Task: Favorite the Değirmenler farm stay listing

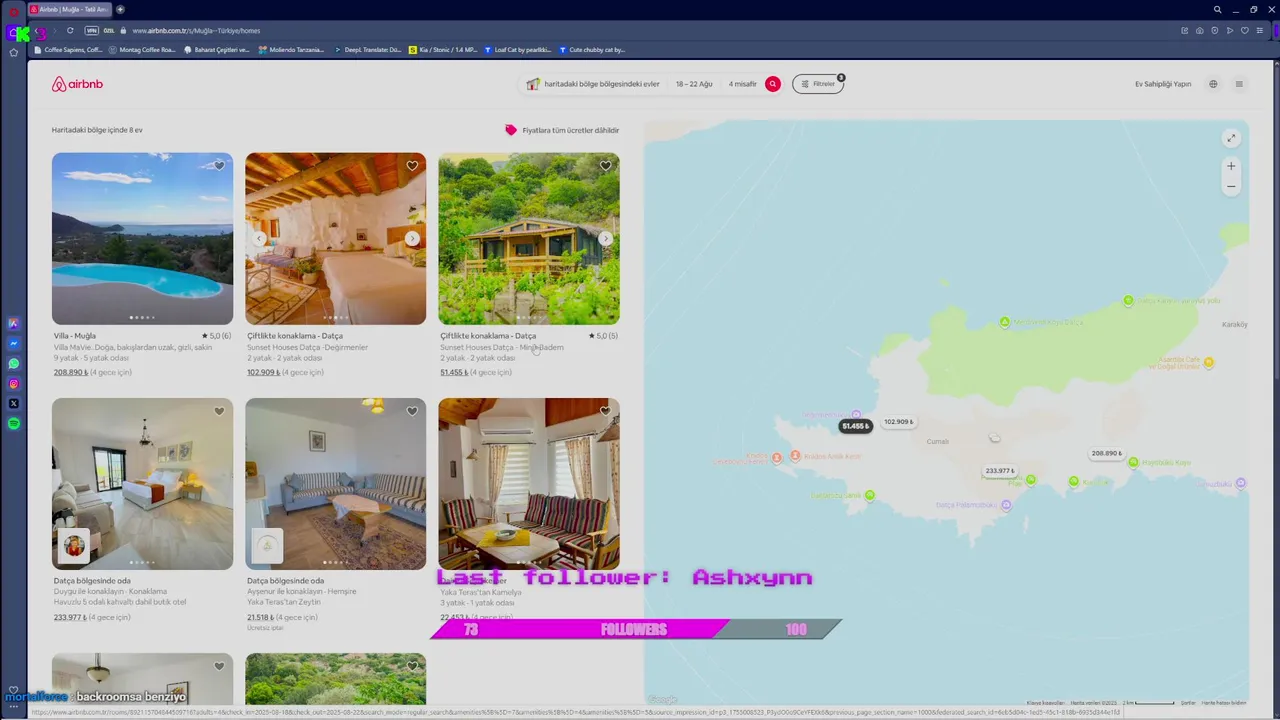Action: point(412,166)
